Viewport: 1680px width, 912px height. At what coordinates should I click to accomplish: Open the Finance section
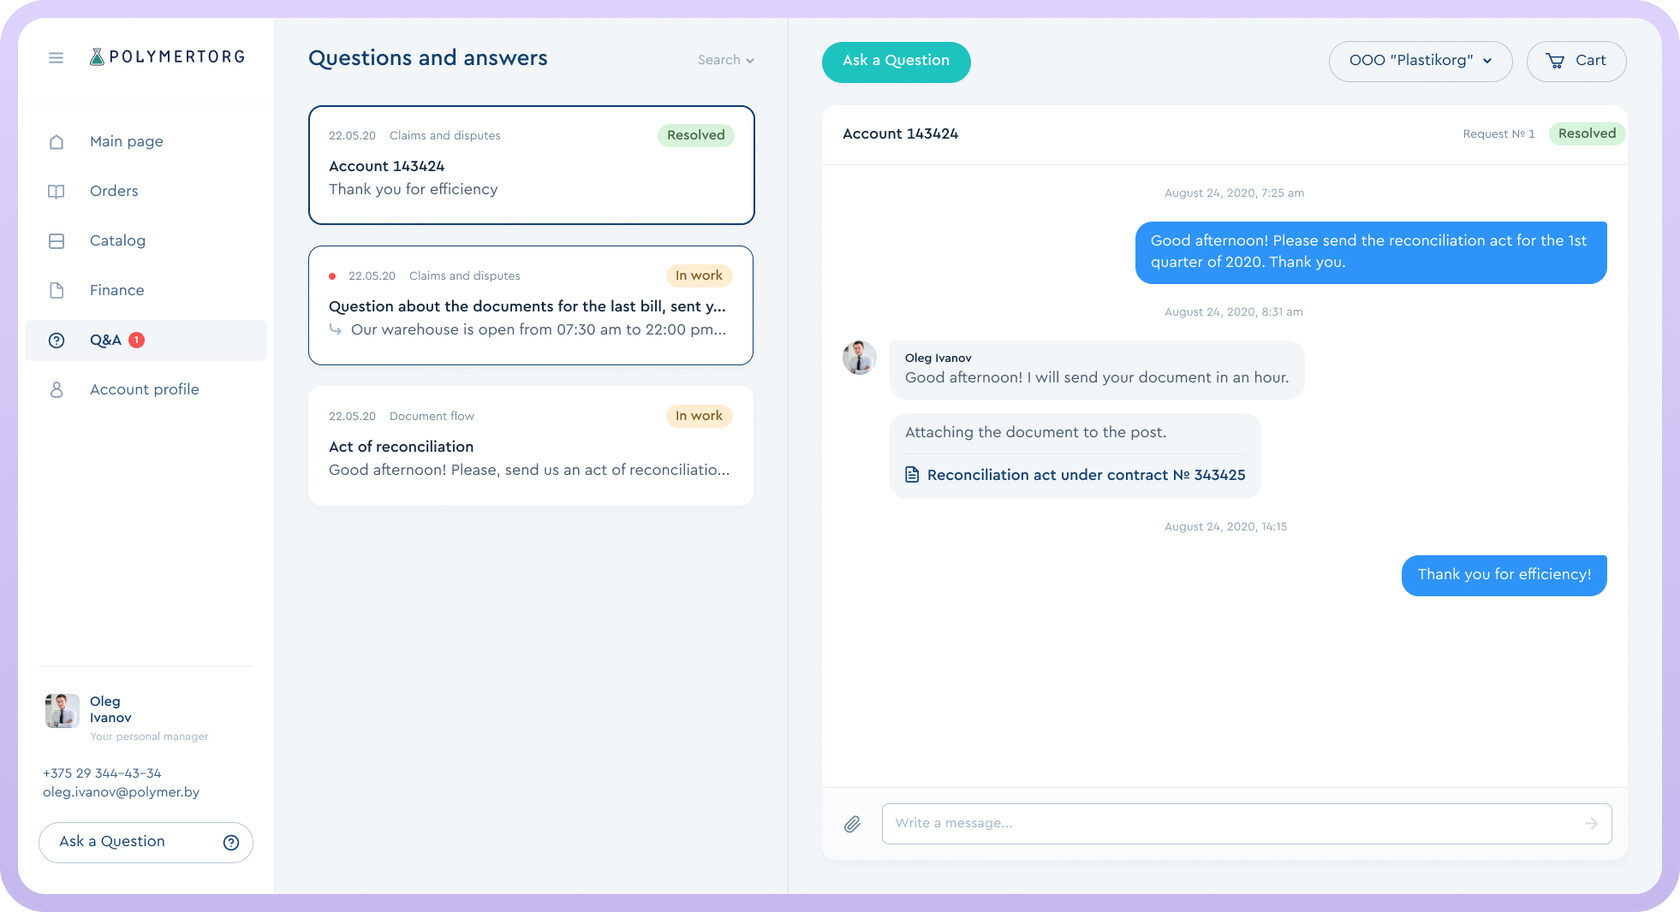[x=117, y=291]
